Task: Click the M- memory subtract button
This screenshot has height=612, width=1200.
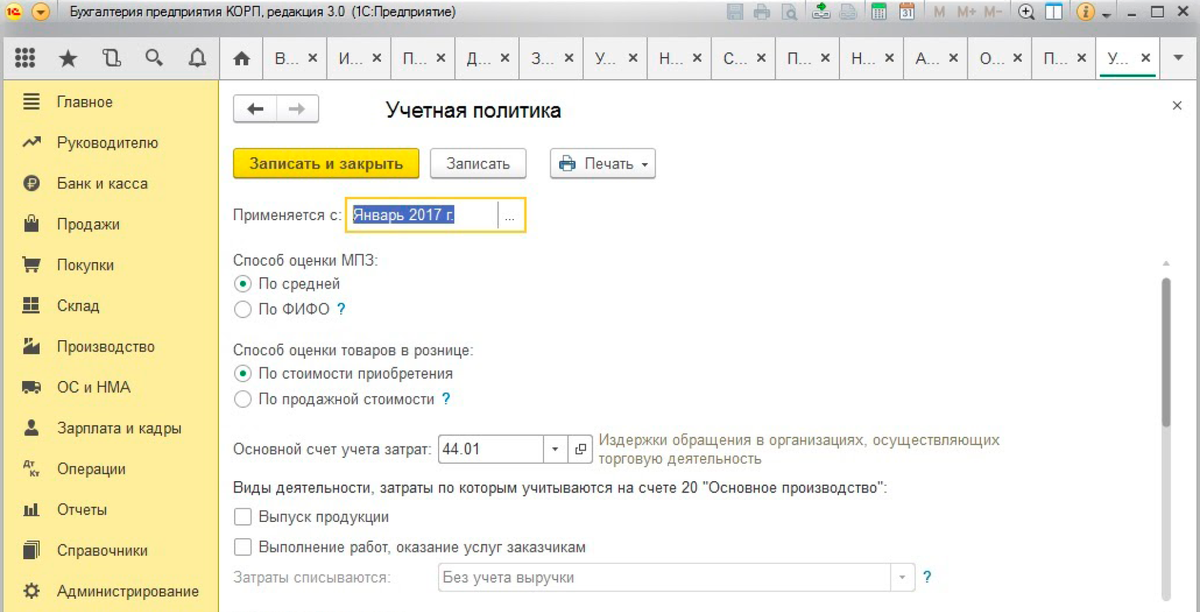Action: point(993,13)
